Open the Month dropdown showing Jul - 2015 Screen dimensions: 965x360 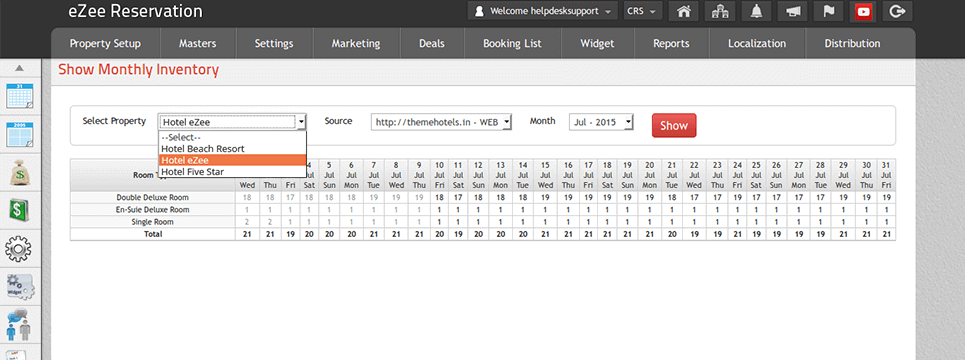pyautogui.click(x=601, y=122)
